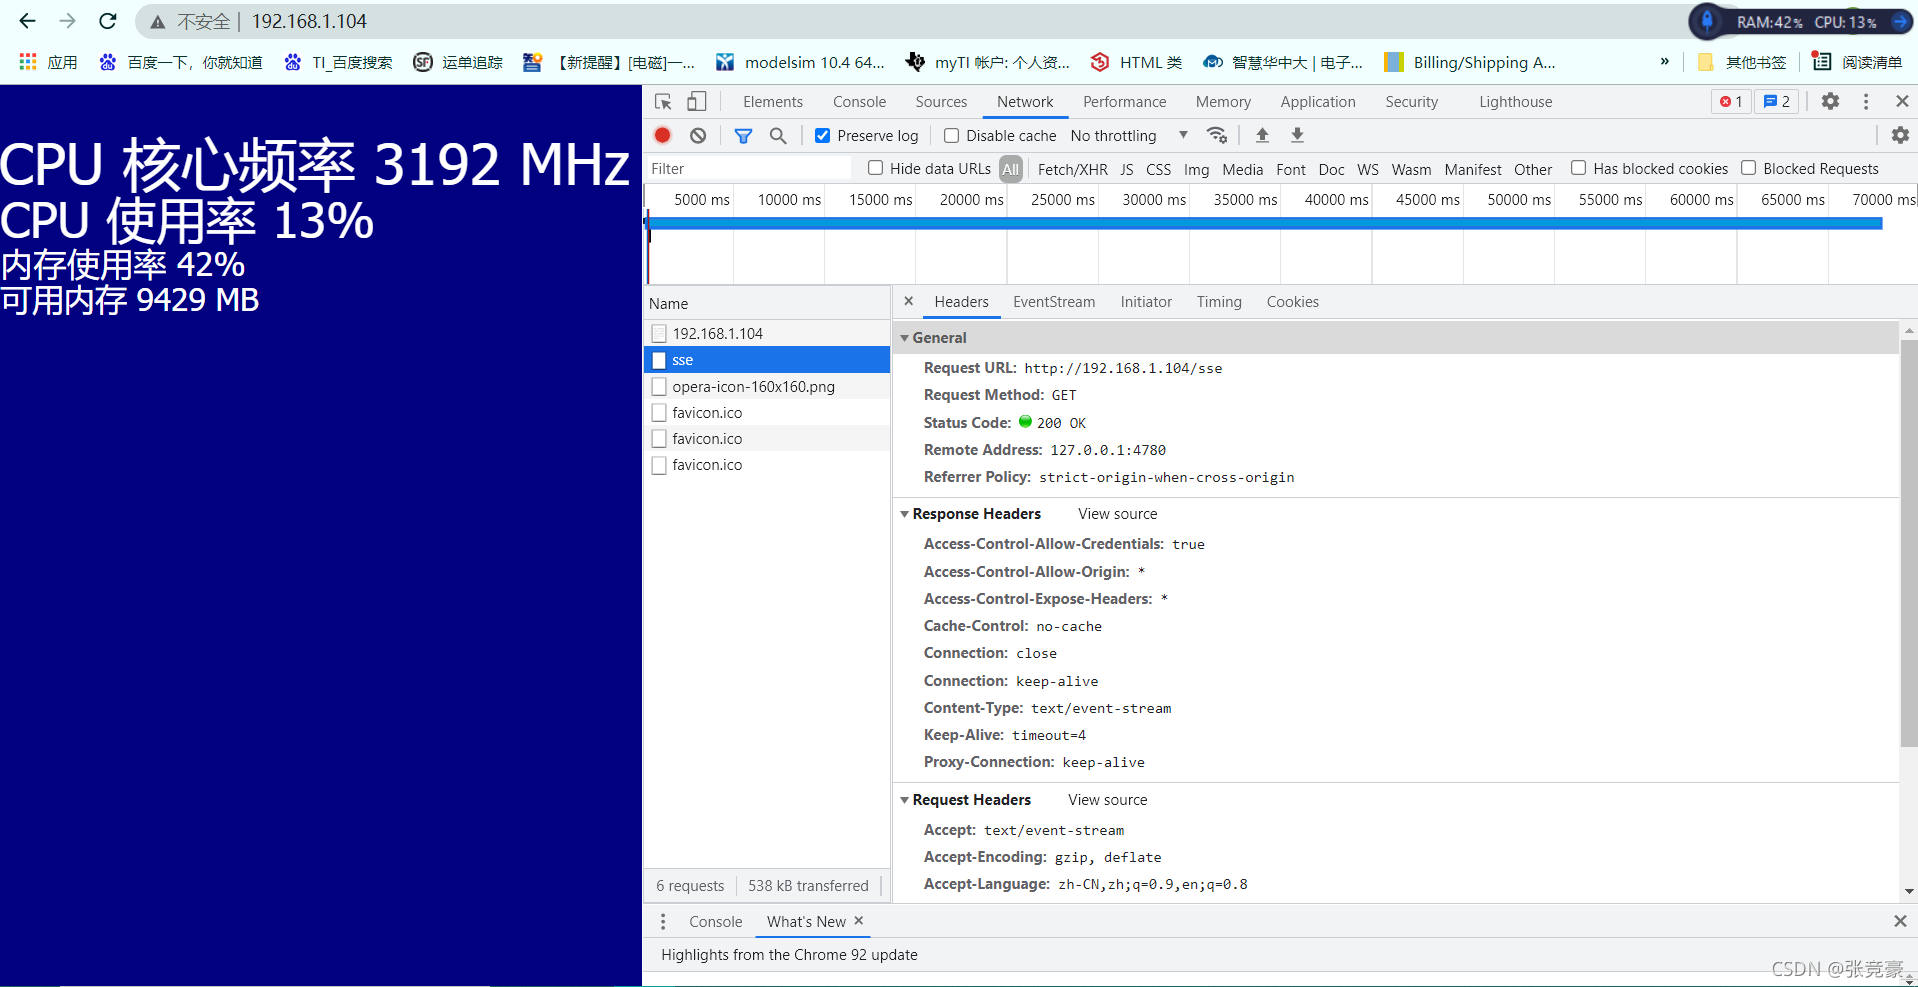Filter requests by WS type

tap(1367, 169)
